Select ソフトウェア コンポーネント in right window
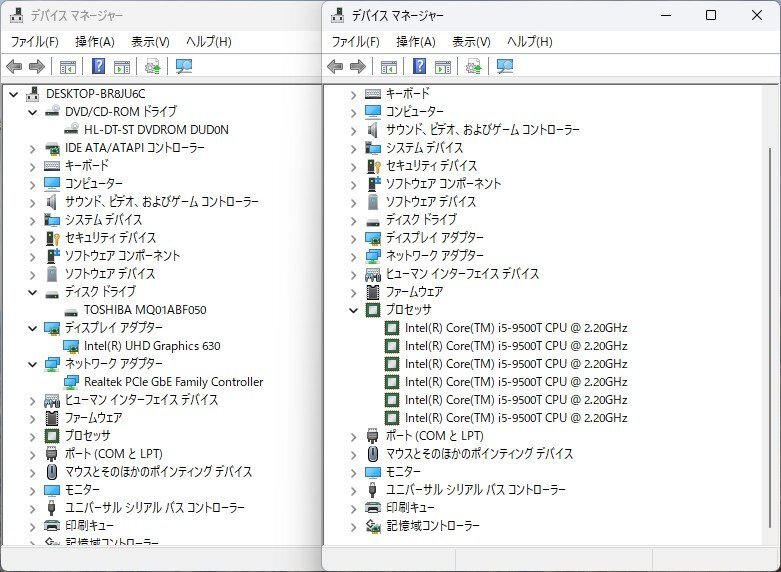The image size is (781, 572). (x=443, y=184)
